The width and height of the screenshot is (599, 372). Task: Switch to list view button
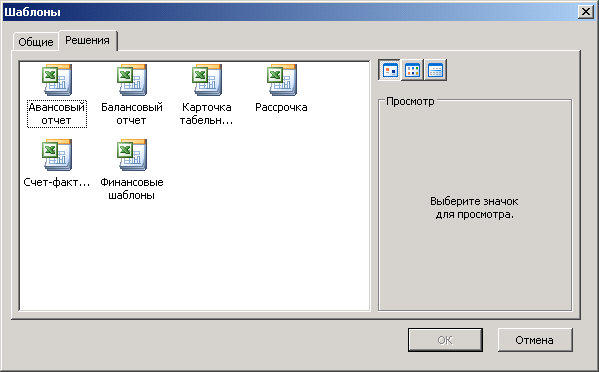413,70
